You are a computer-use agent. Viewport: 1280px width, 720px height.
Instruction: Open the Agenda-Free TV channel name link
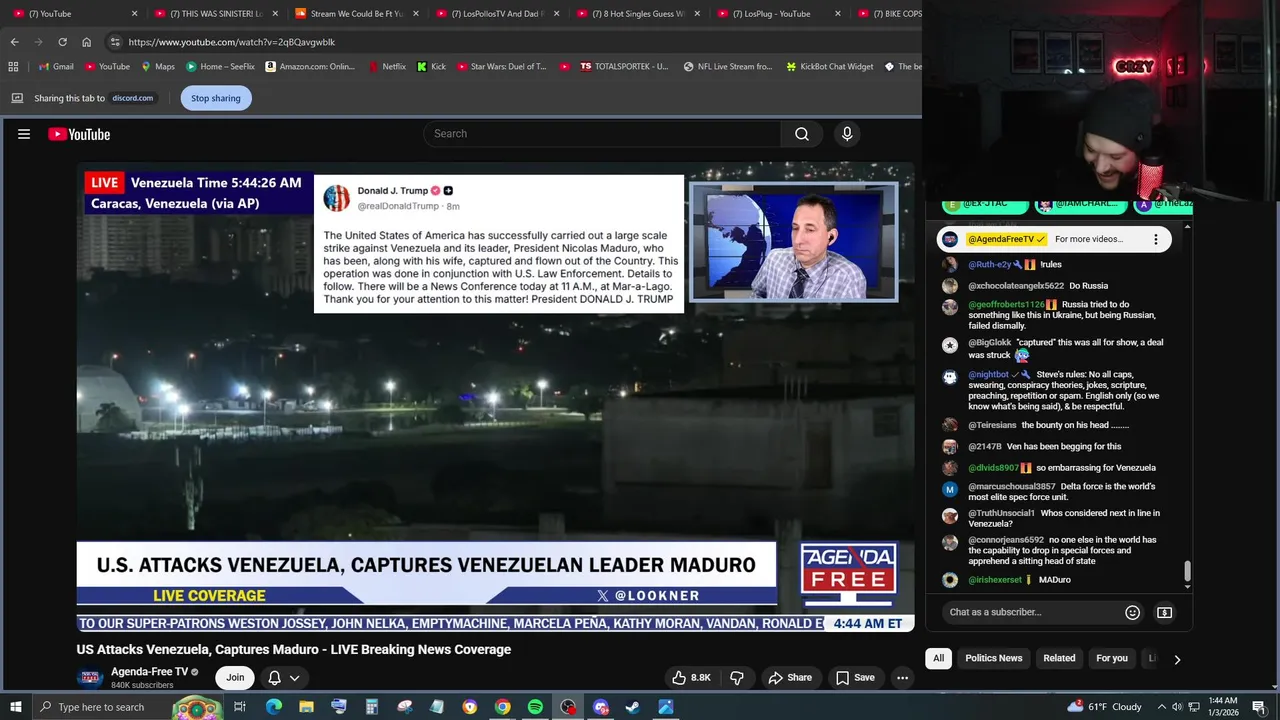(x=150, y=672)
